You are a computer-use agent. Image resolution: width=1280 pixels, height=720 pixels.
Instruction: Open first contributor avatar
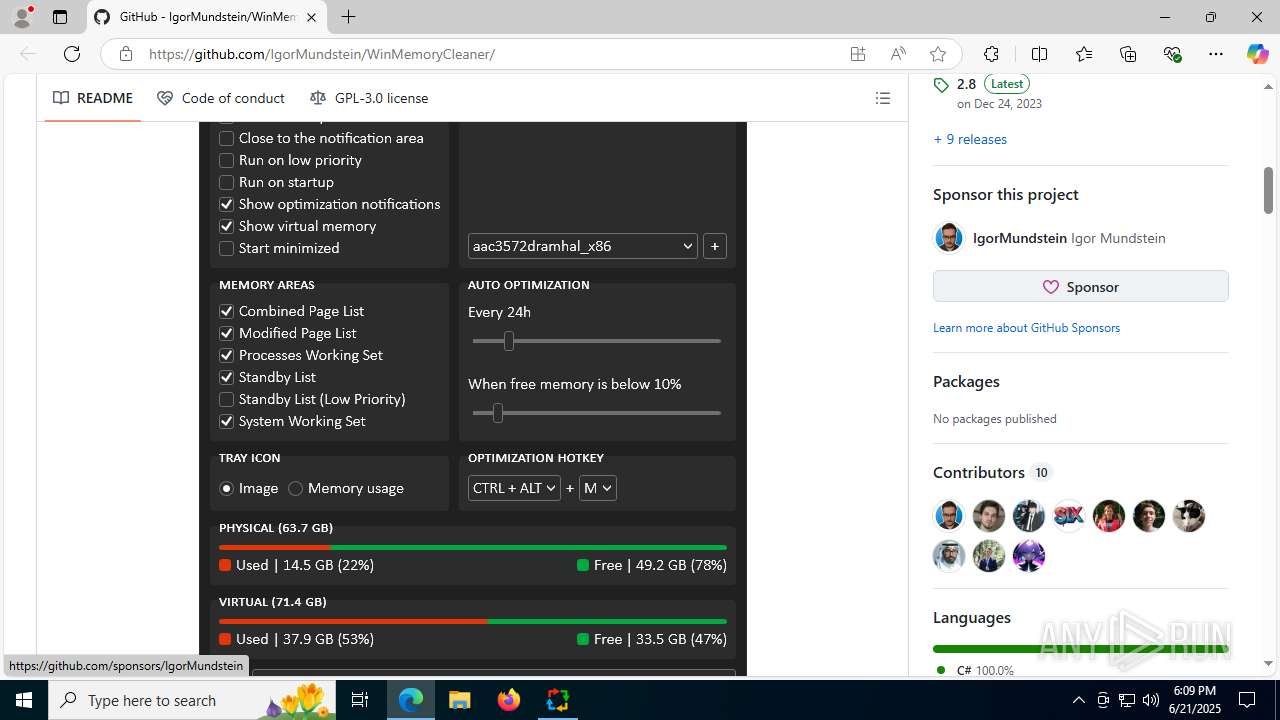[949, 516]
